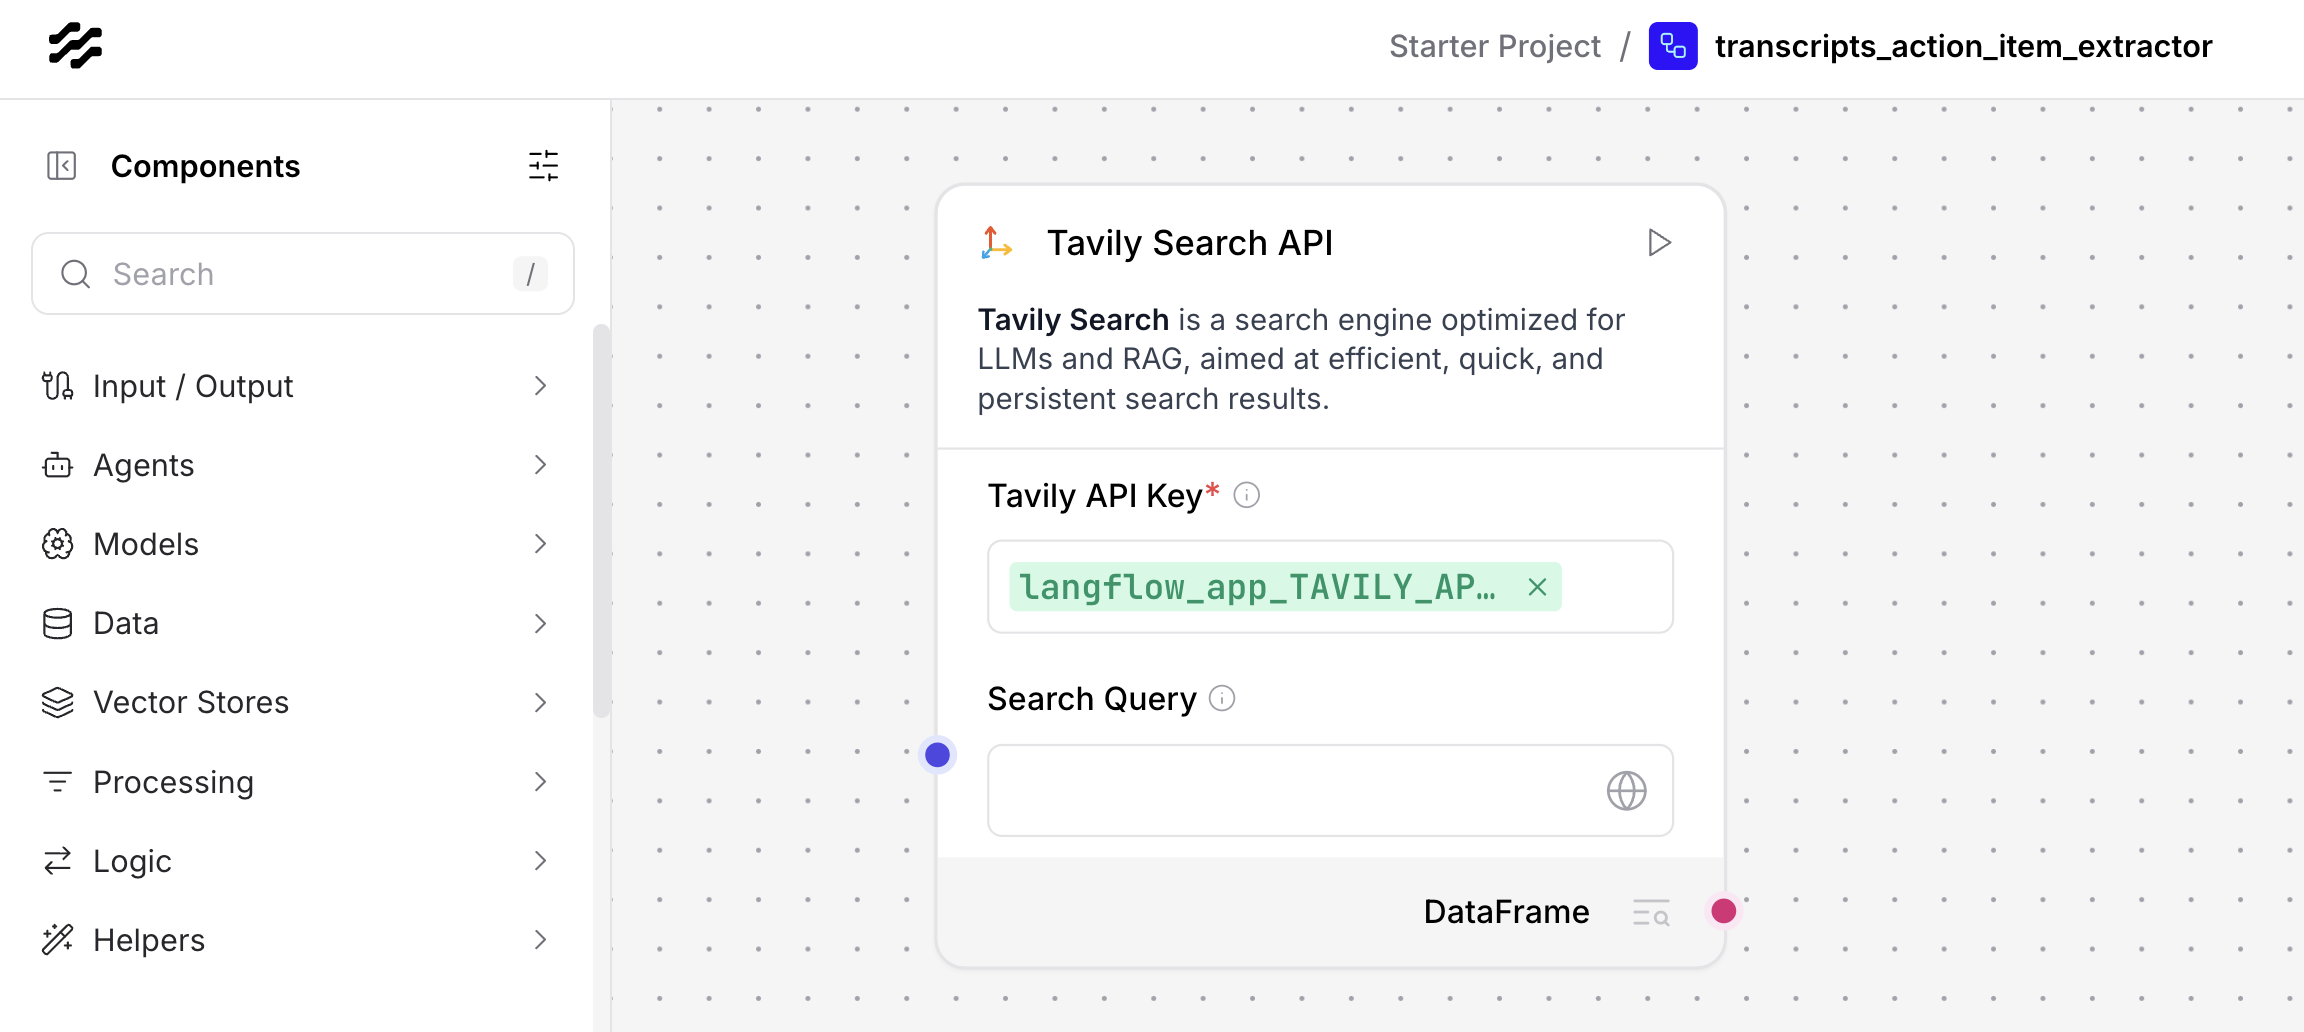Click the Langflow logo icon
The width and height of the screenshot is (2304, 1032).
pos(75,46)
